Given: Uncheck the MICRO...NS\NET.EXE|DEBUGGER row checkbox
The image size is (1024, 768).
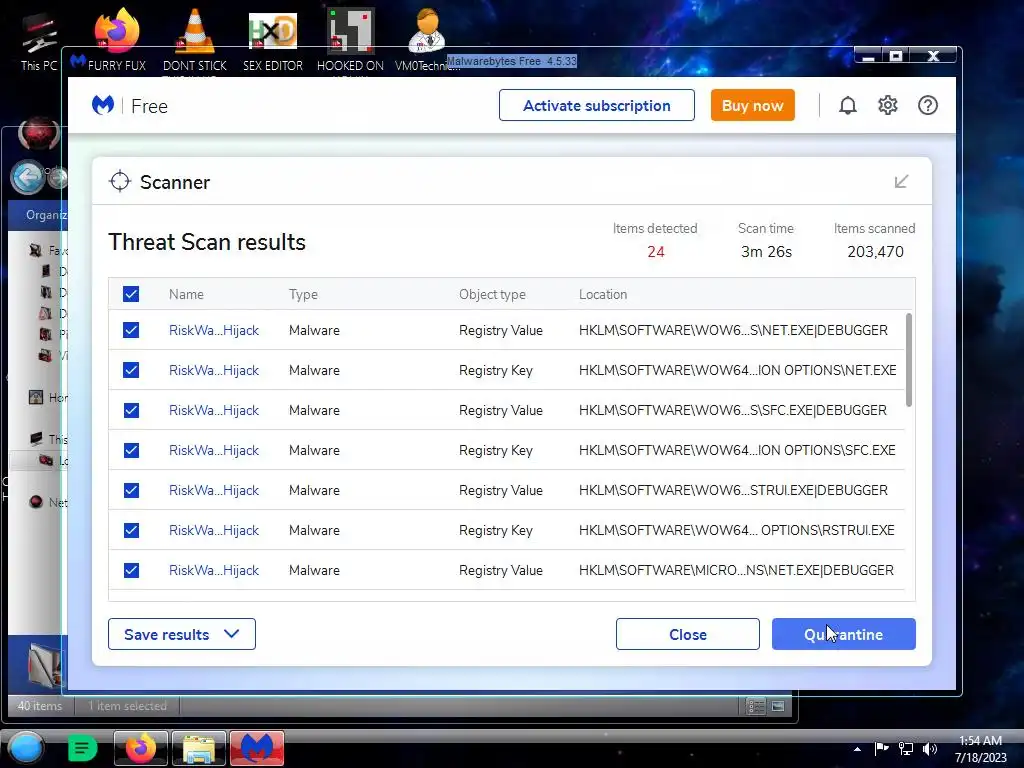Looking at the screenshot, I should point(131,570).
